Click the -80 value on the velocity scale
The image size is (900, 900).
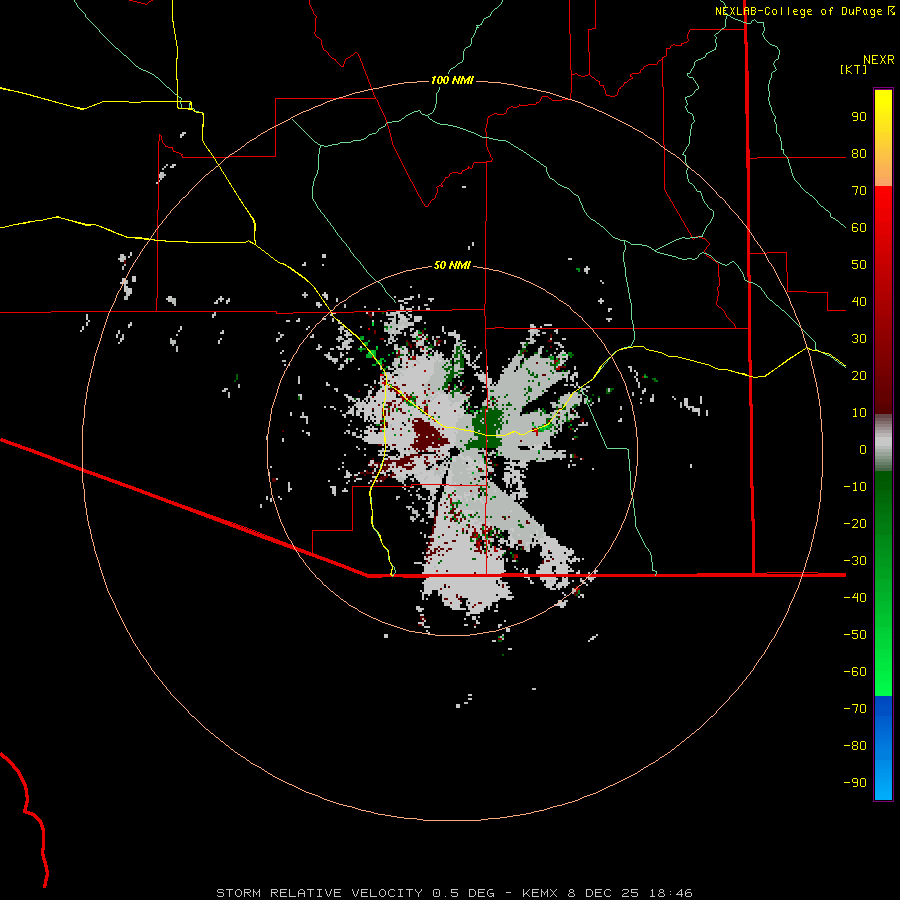[x=855, y=746]
